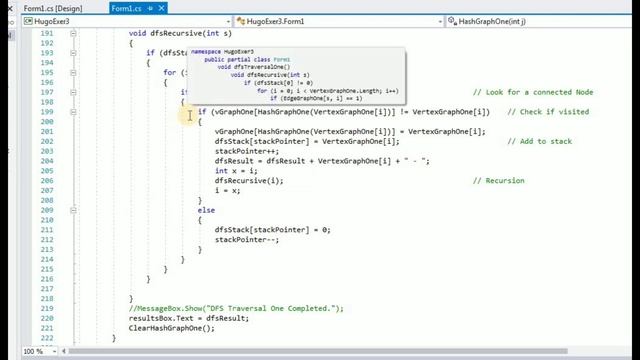Viewport: 640px width, 360px height.
Task: Click the class icon beside HugoExer3.Form1
Action: coord(241,21)
